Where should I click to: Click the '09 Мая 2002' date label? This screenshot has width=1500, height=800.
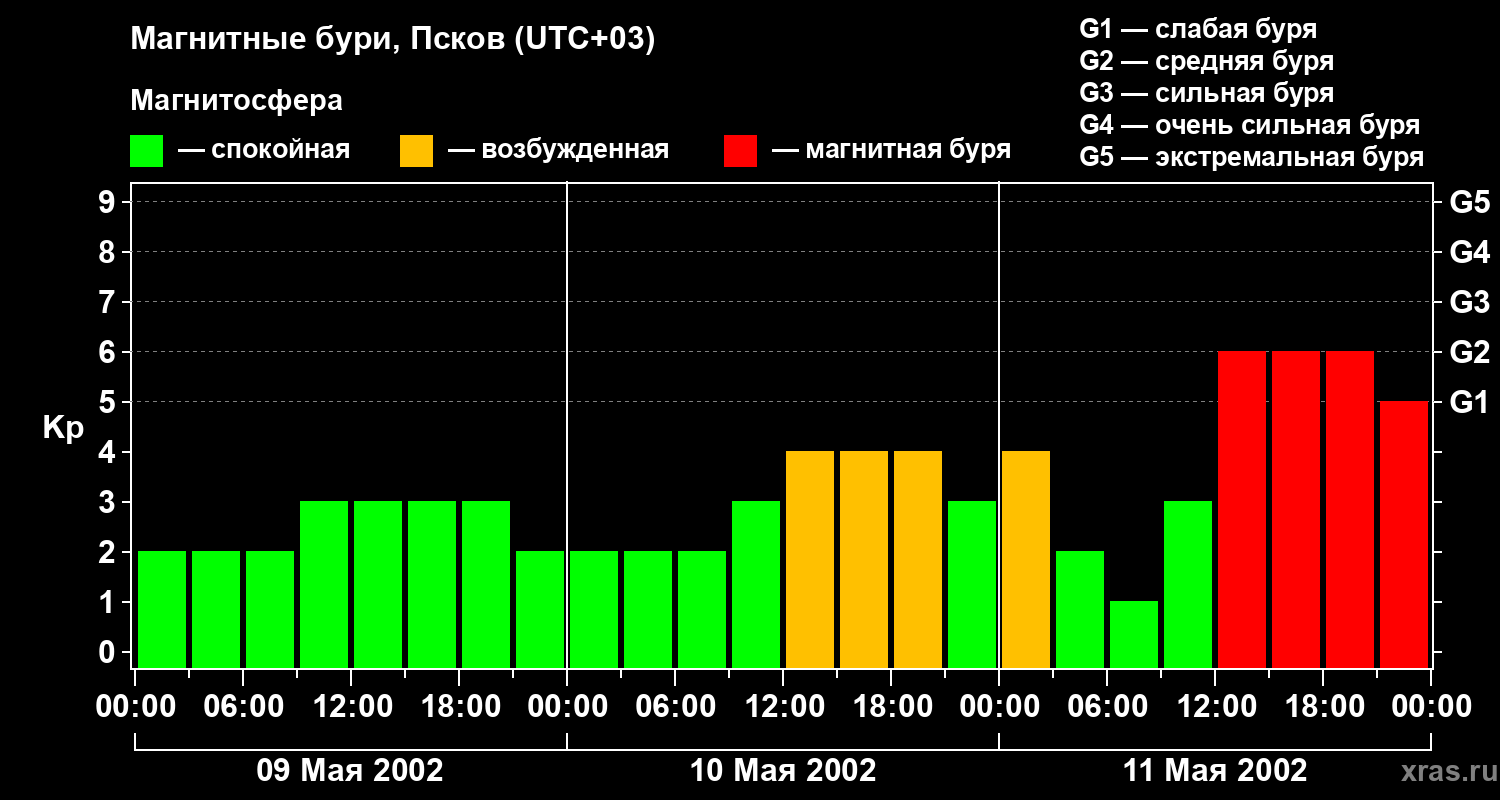pos(350,771)
